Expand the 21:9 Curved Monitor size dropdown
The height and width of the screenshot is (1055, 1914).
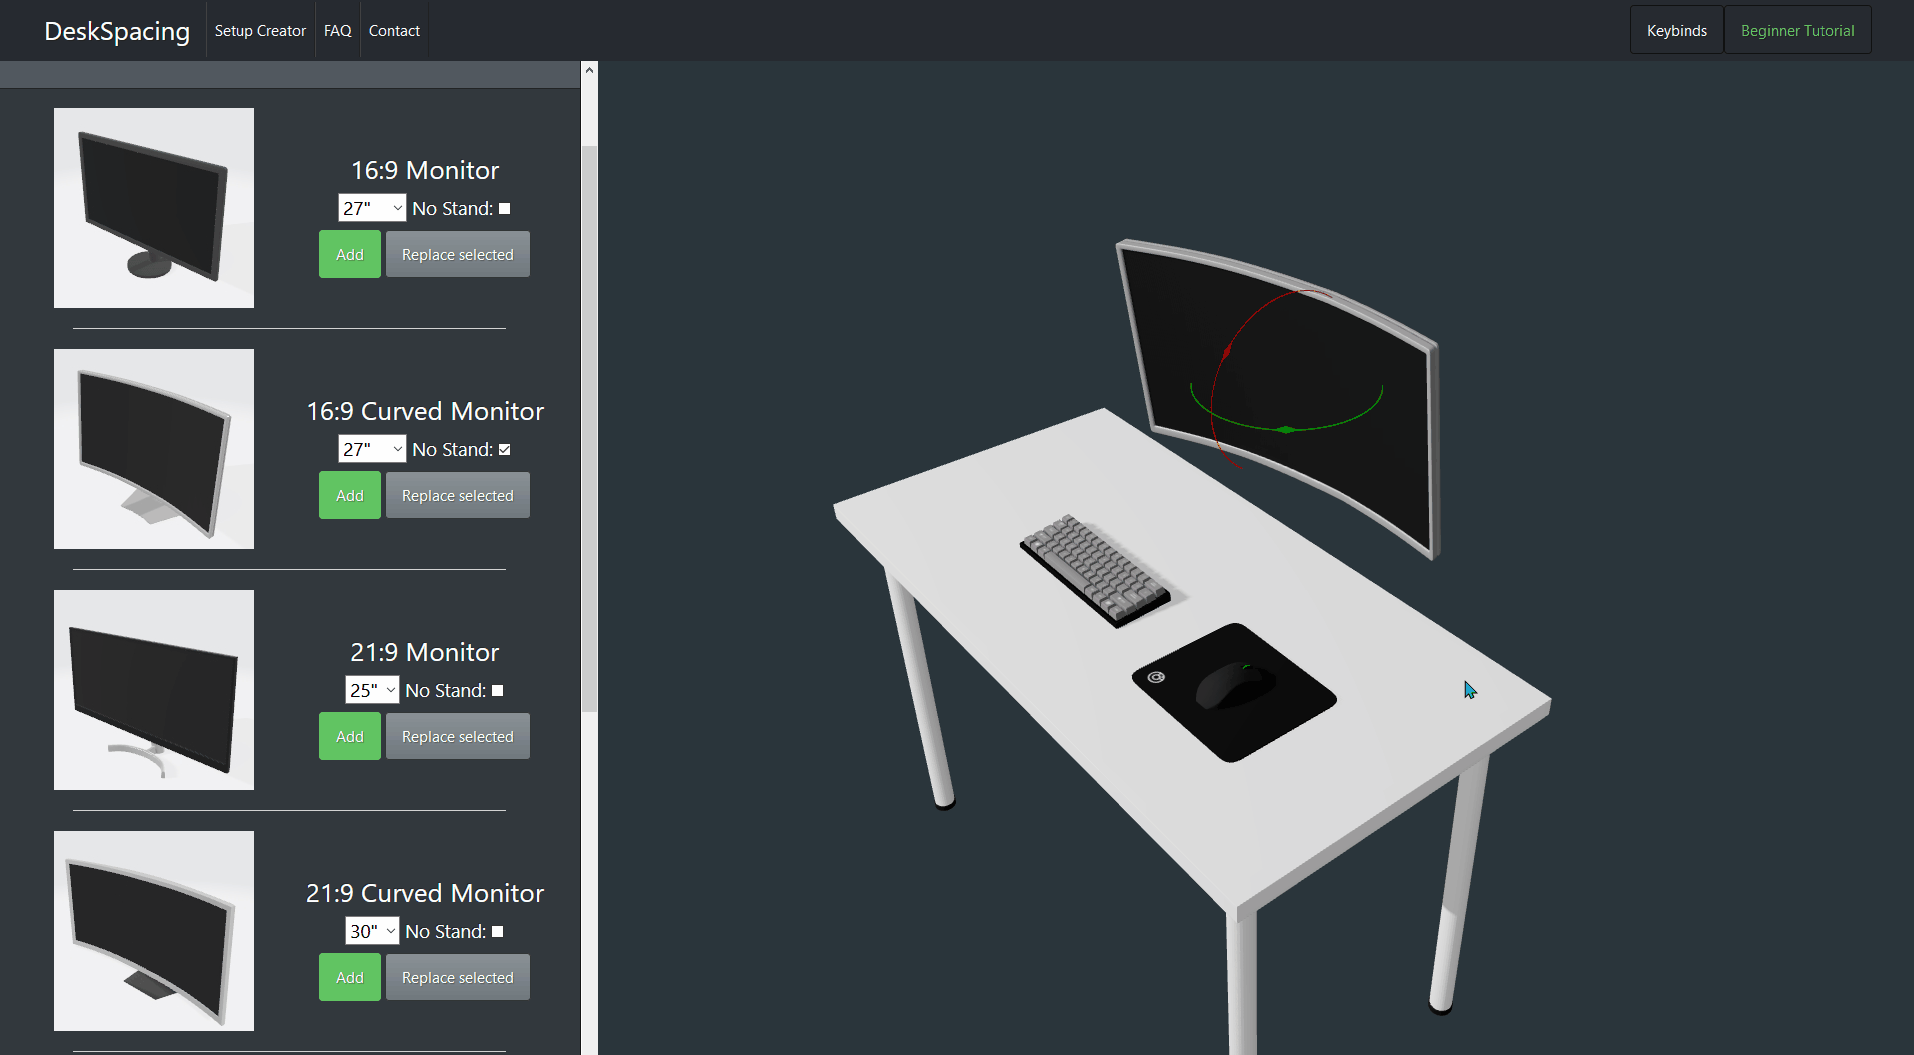(x=372, y=931)
